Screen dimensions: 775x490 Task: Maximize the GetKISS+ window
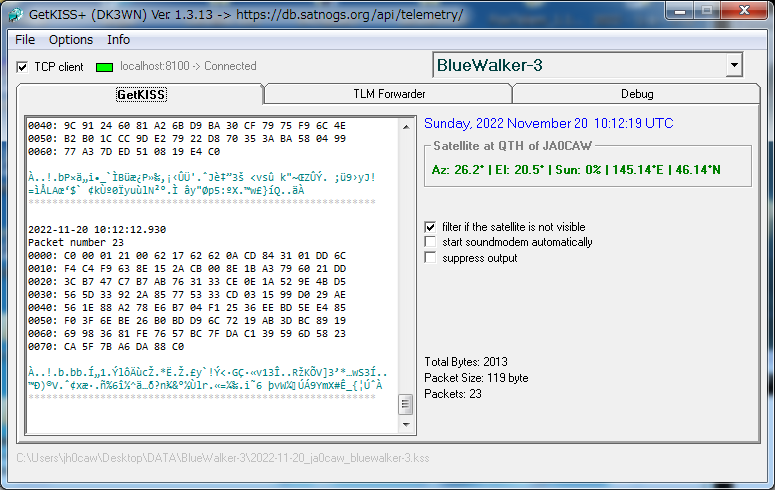pyautogui.click(x=707, y=11)
